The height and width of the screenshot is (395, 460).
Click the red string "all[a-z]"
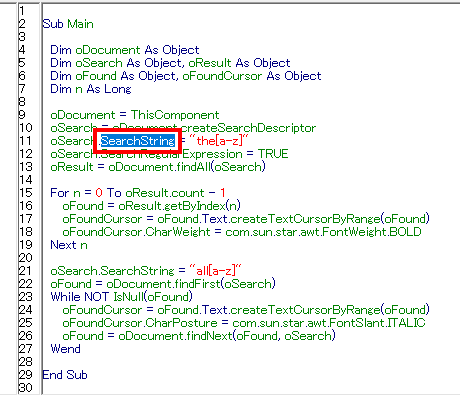coord(215,270)
